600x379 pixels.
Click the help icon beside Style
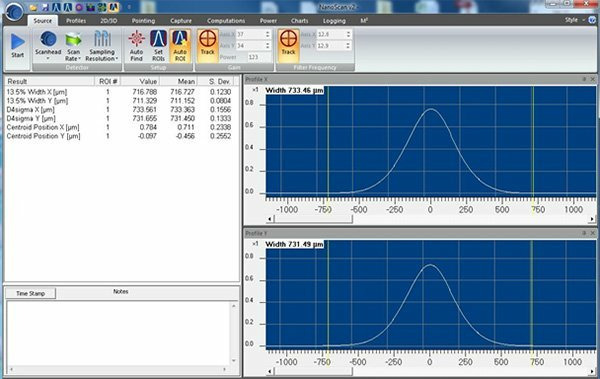click(593, 20)
